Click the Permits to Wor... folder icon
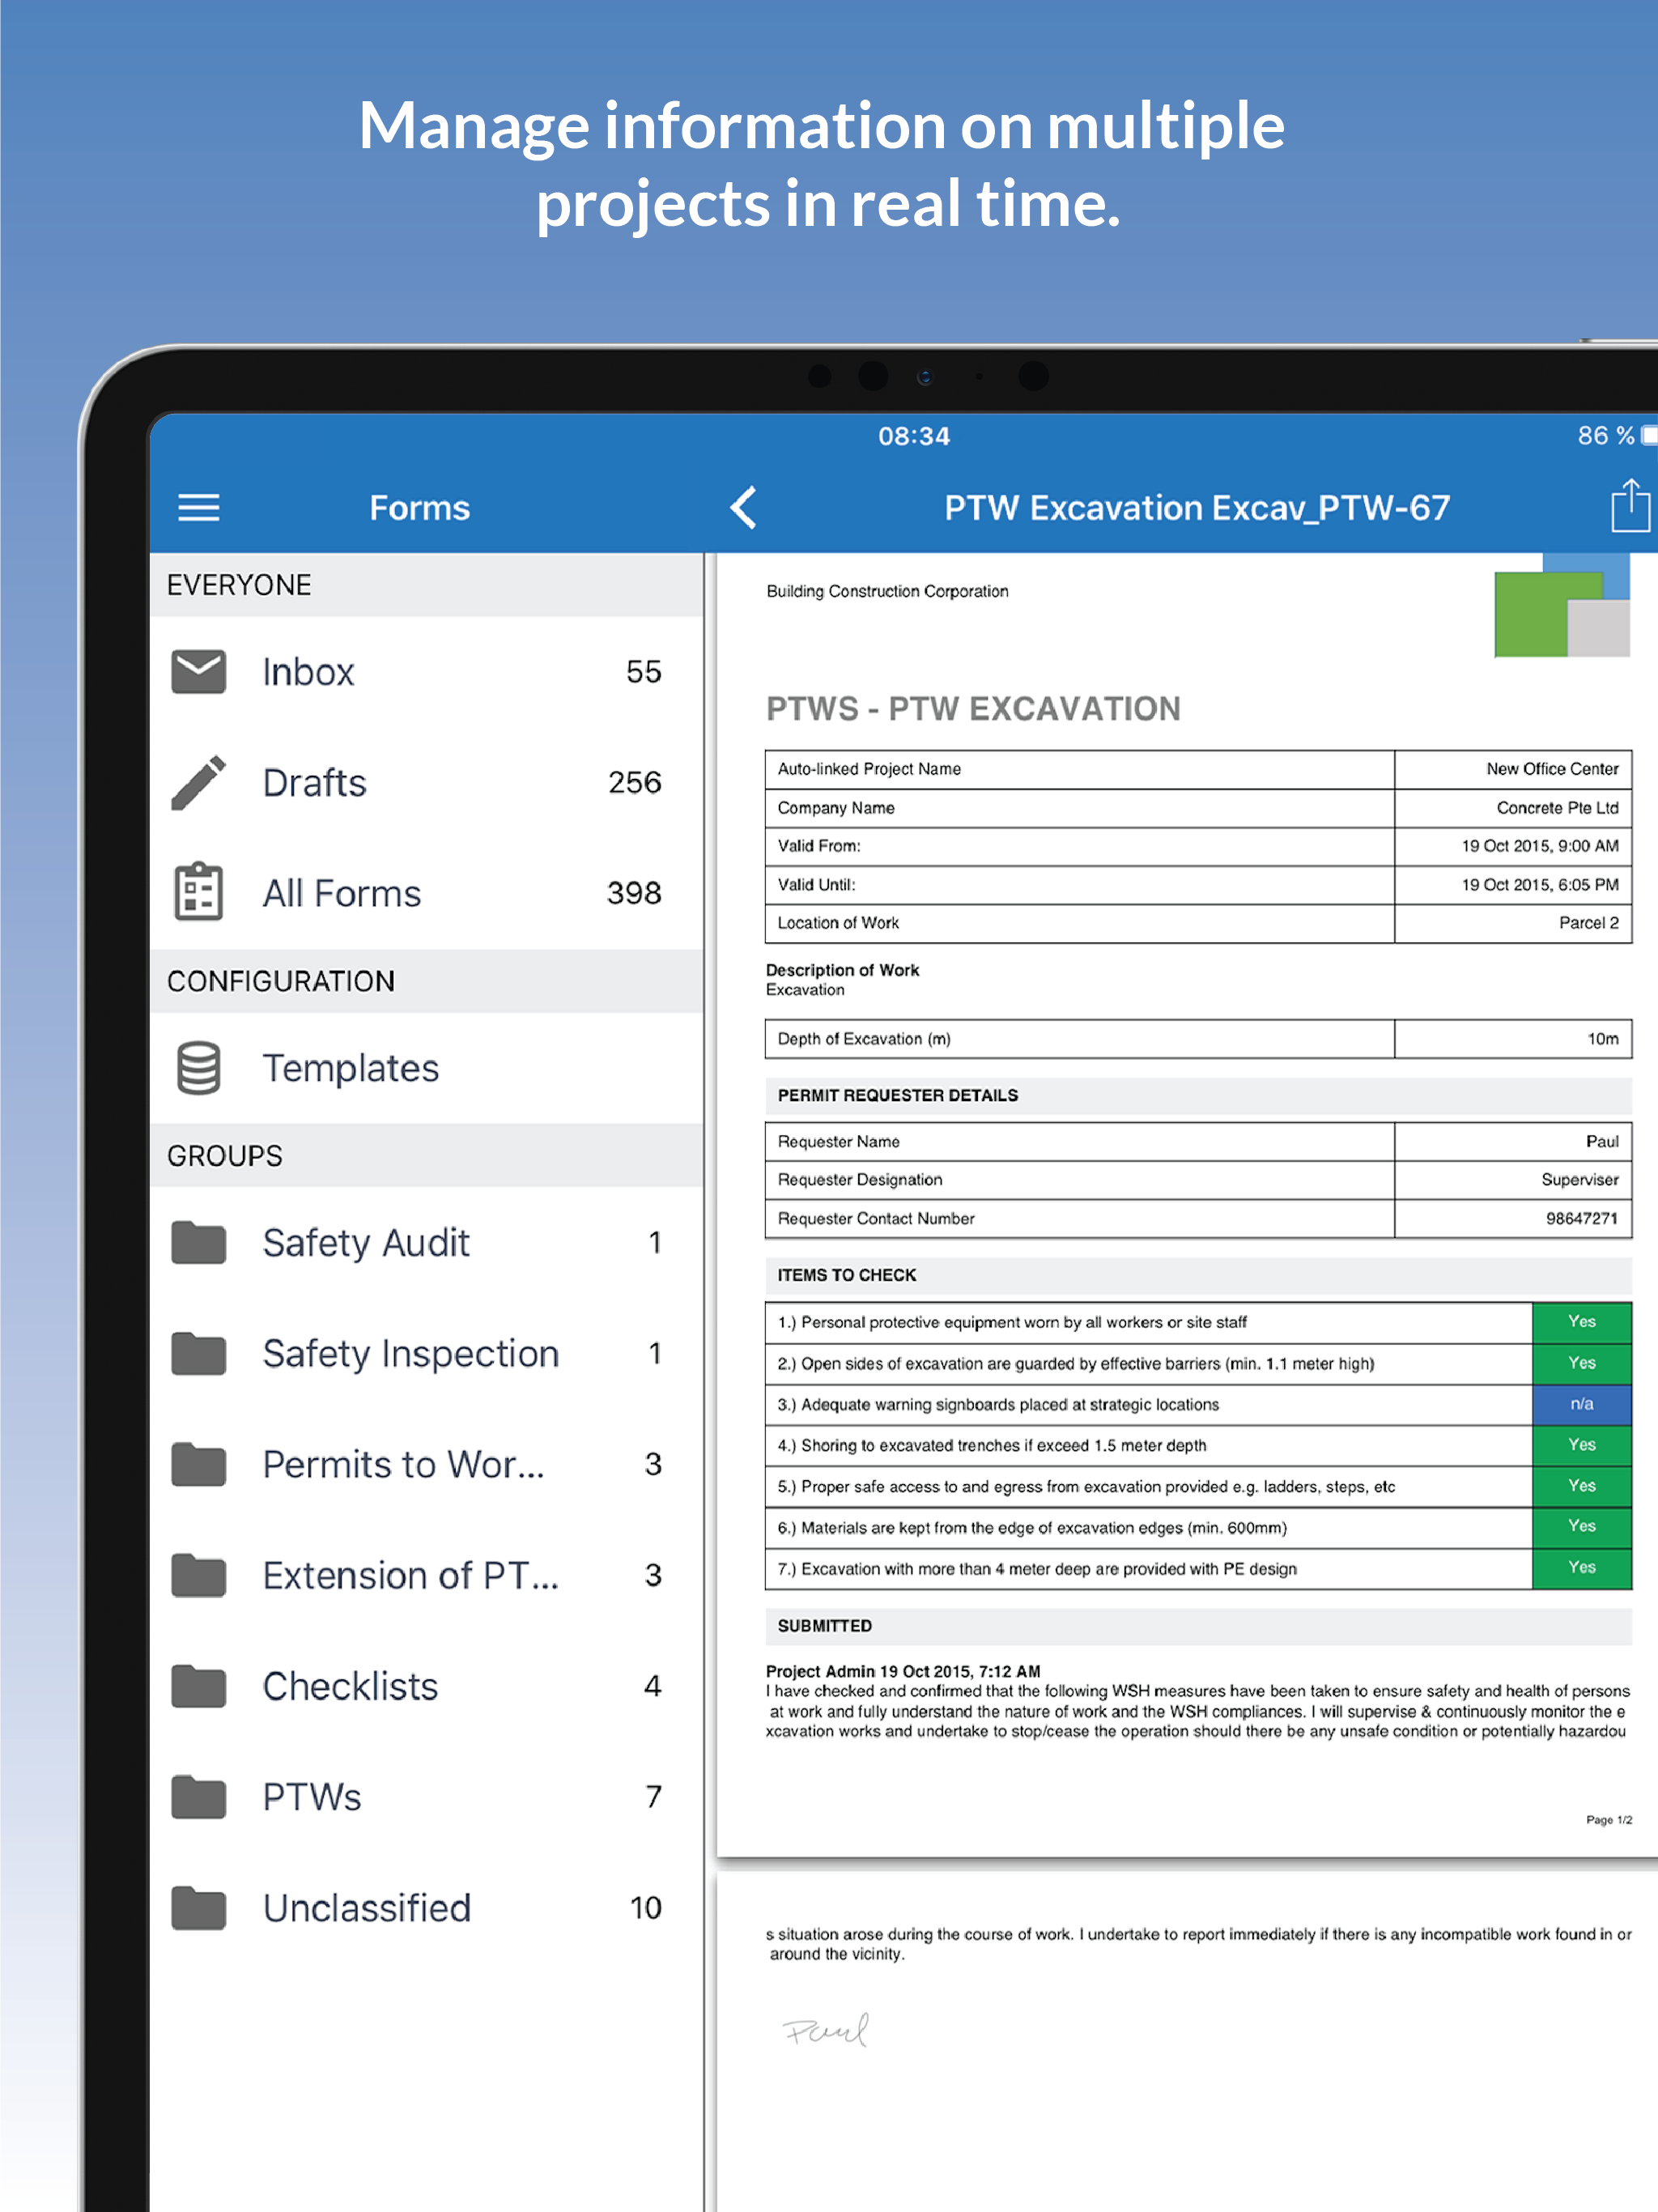 click(198, 1465)
